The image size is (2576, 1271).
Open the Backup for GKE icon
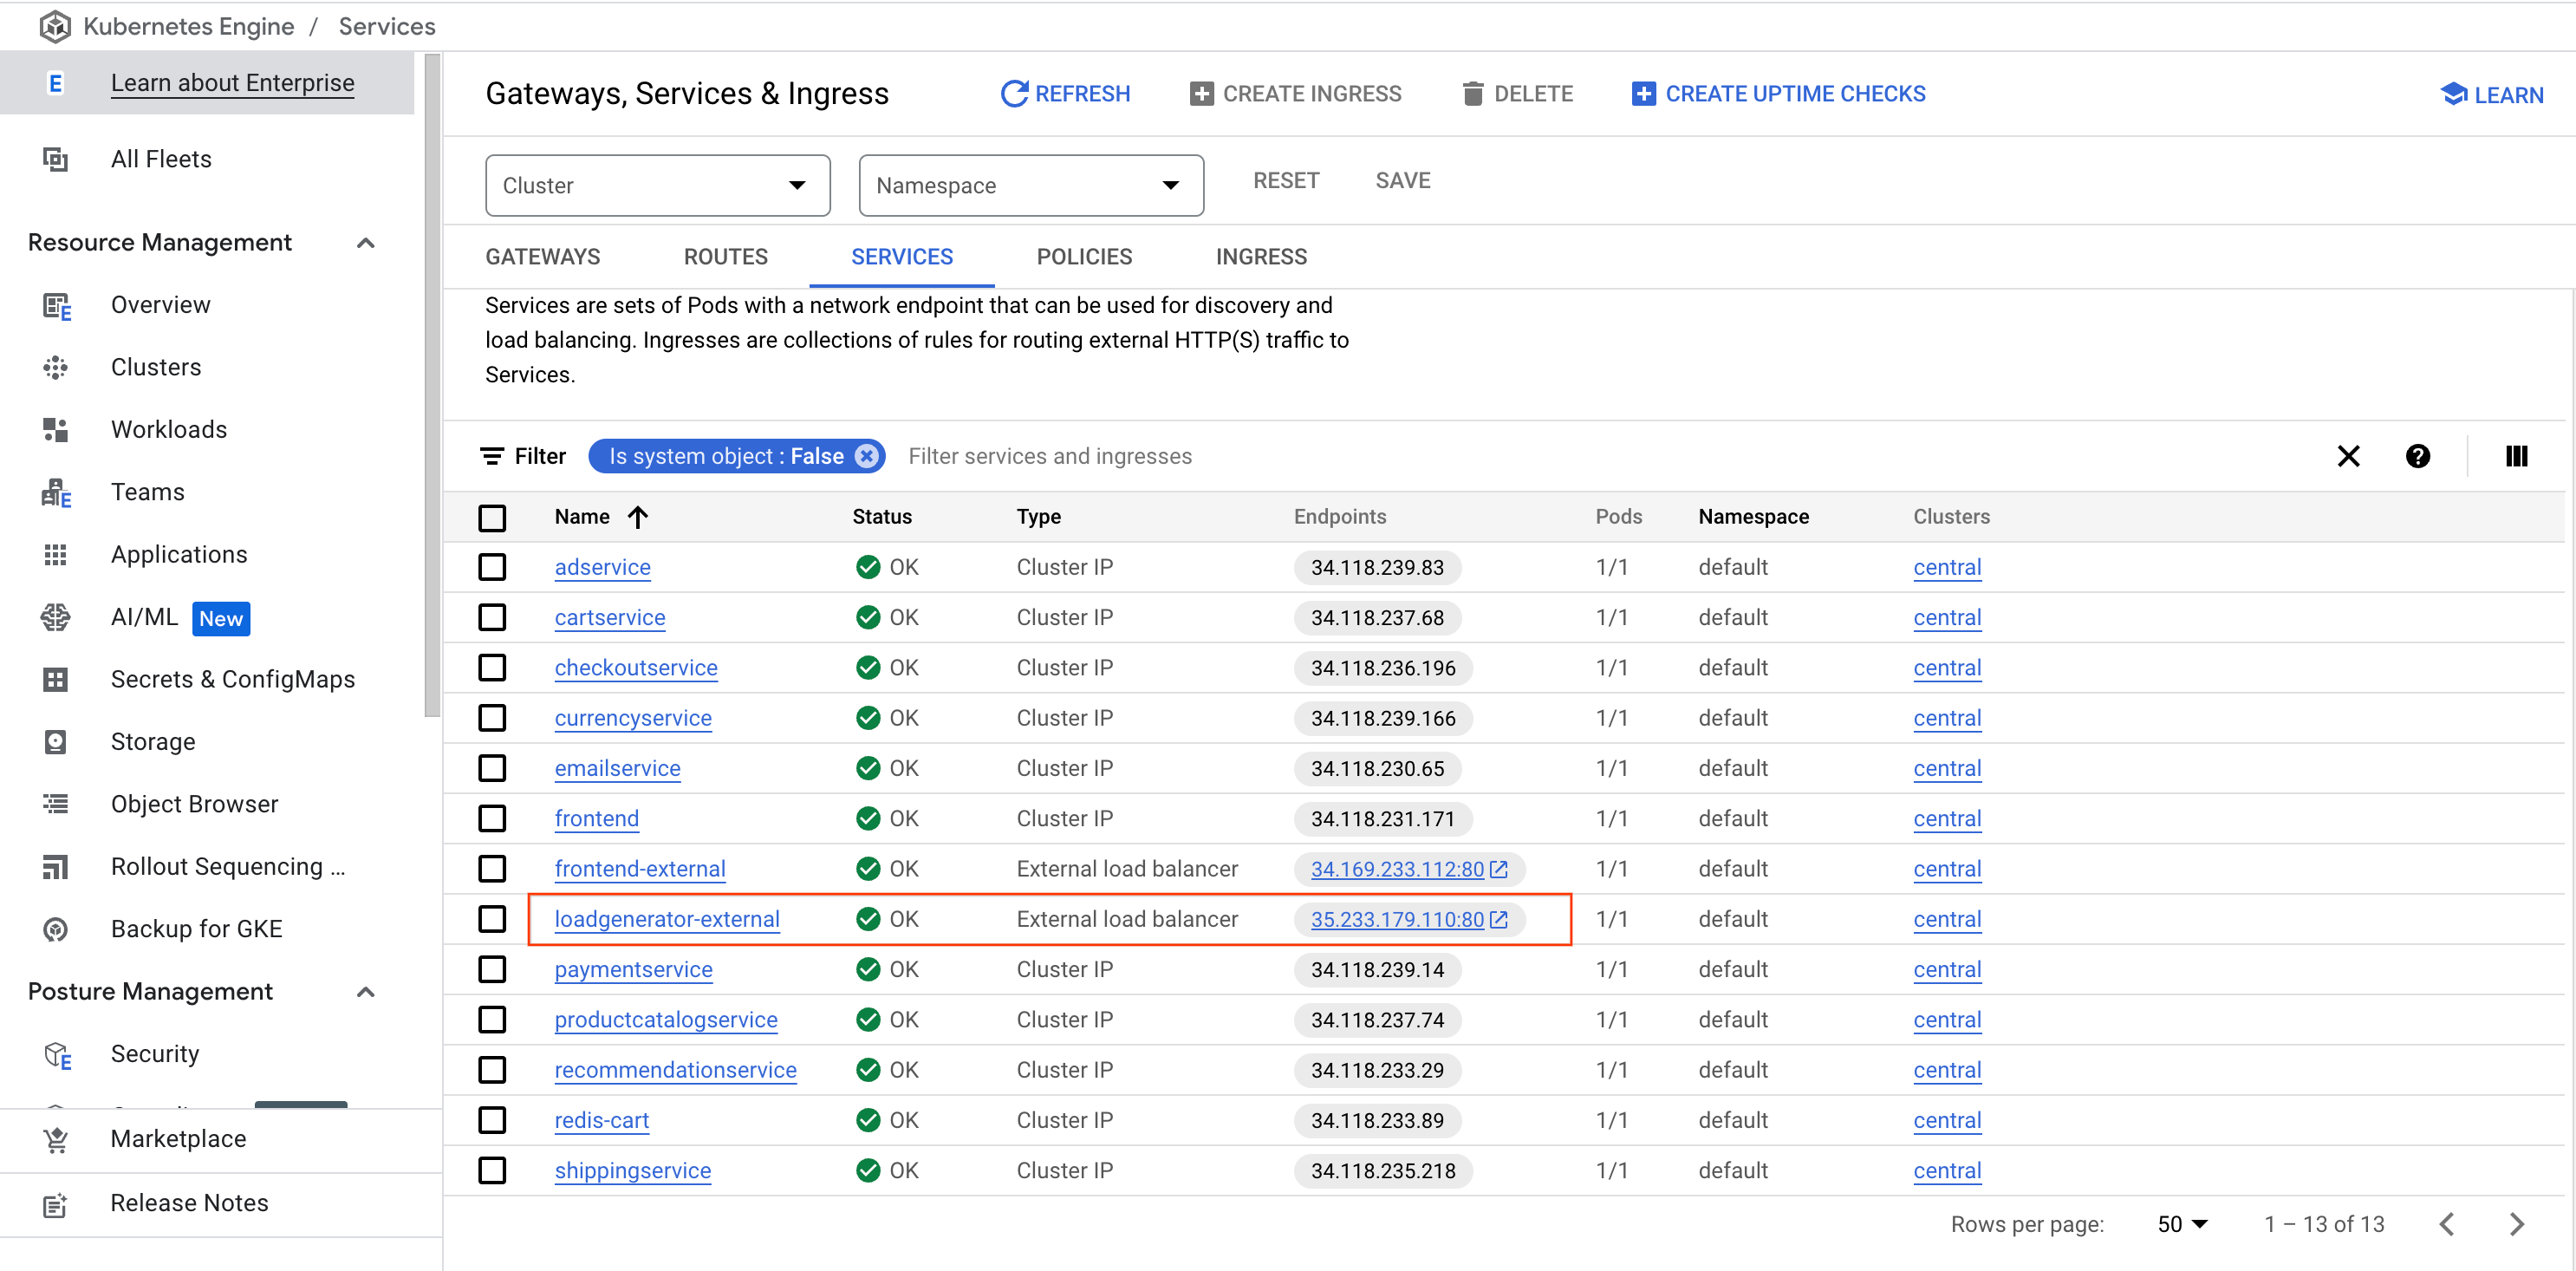56,929
